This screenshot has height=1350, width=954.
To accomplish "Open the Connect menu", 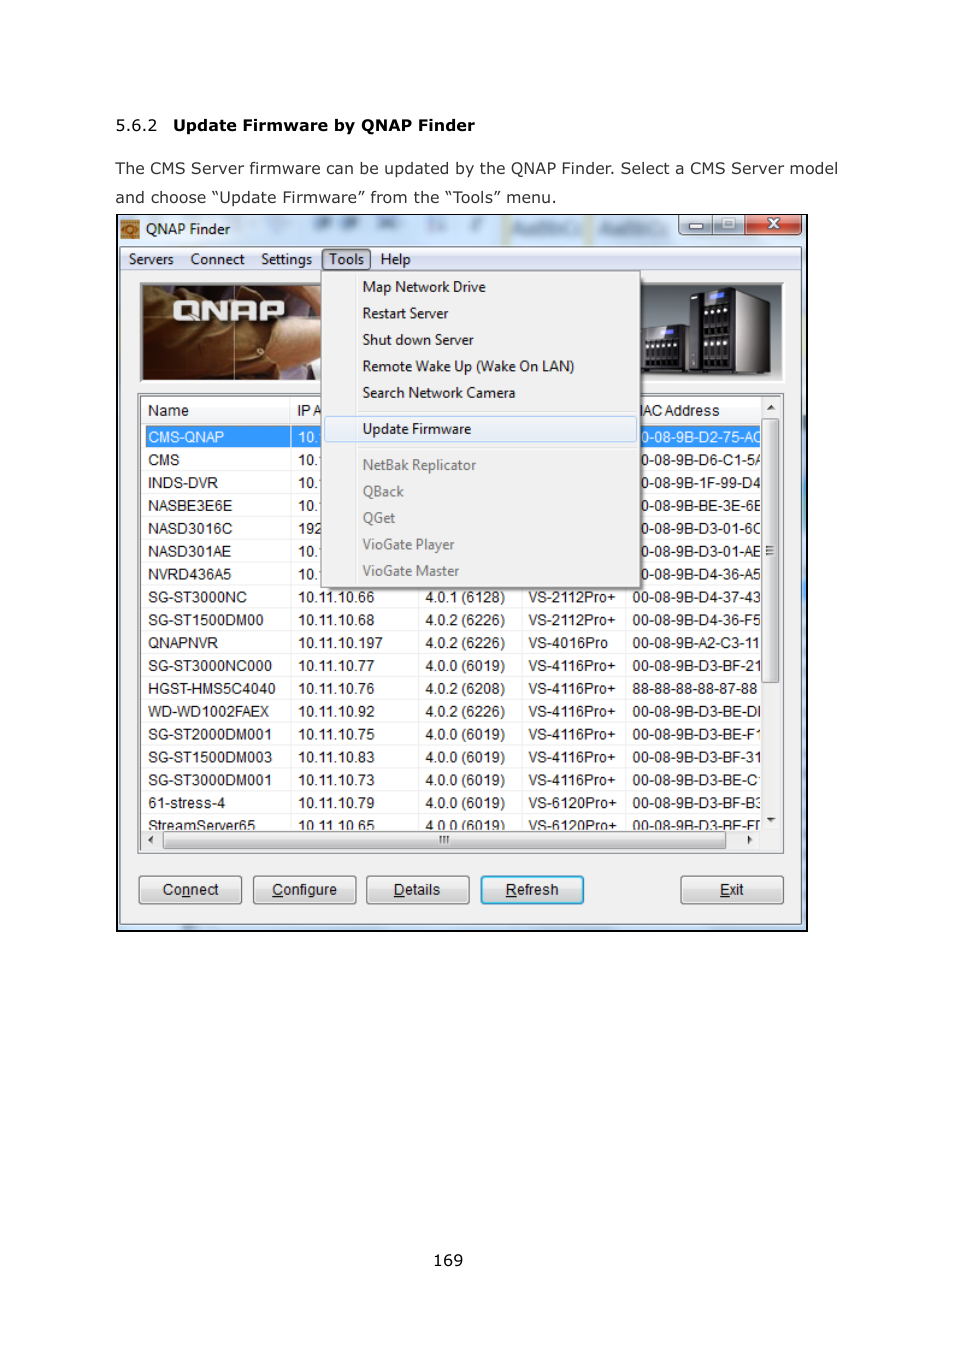I will [217, 259].
